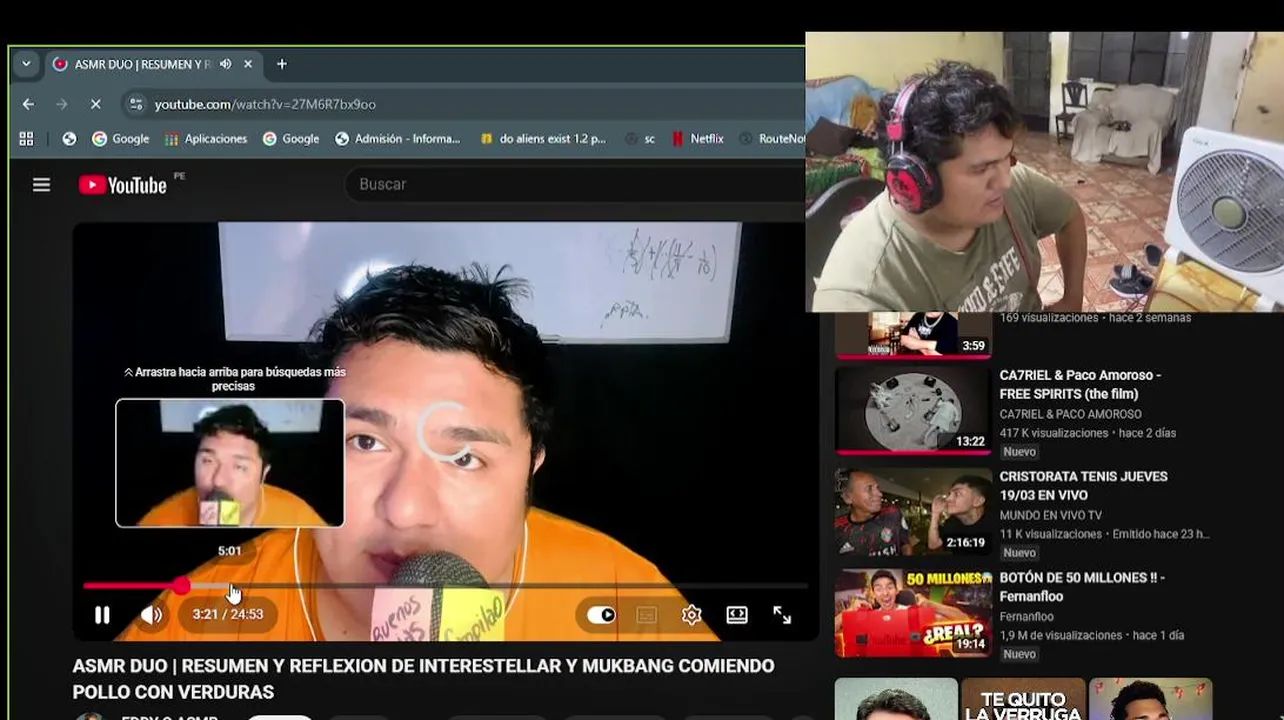
Task: Open the 'sc' bookmark
Action: [640, 139]
